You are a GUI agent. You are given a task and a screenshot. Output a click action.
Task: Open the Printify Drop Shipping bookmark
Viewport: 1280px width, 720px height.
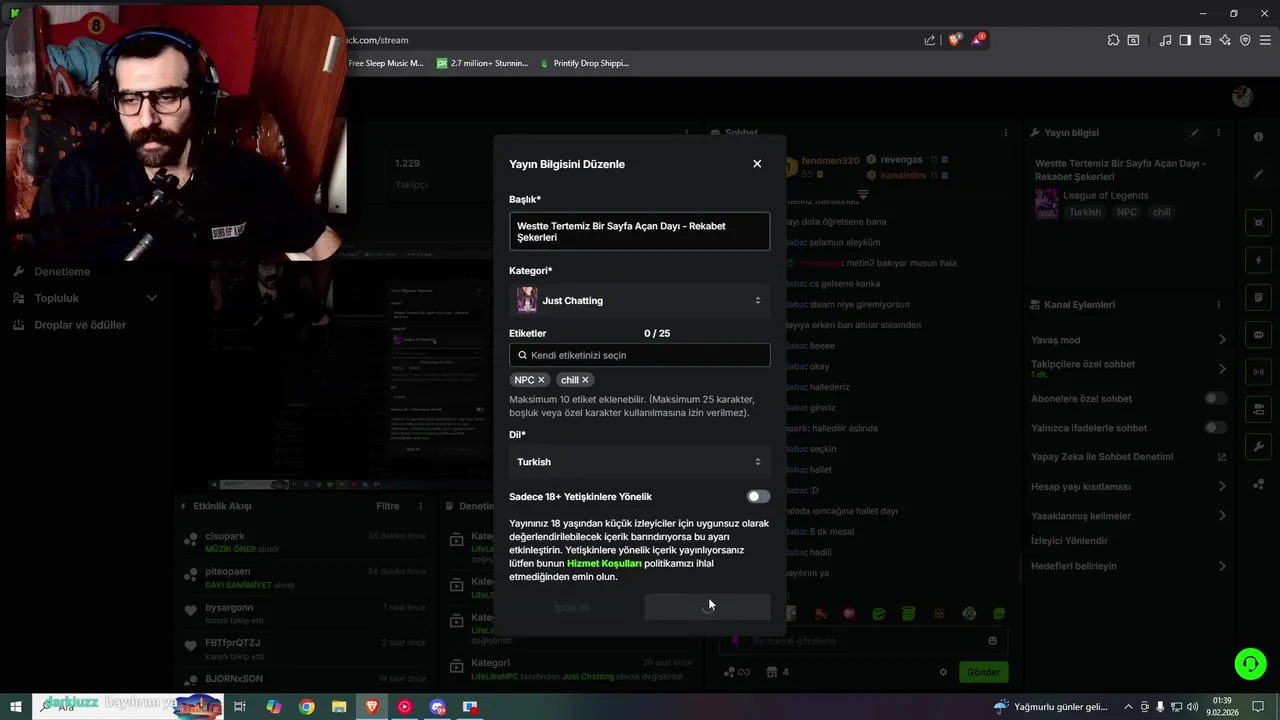(584, 63)
